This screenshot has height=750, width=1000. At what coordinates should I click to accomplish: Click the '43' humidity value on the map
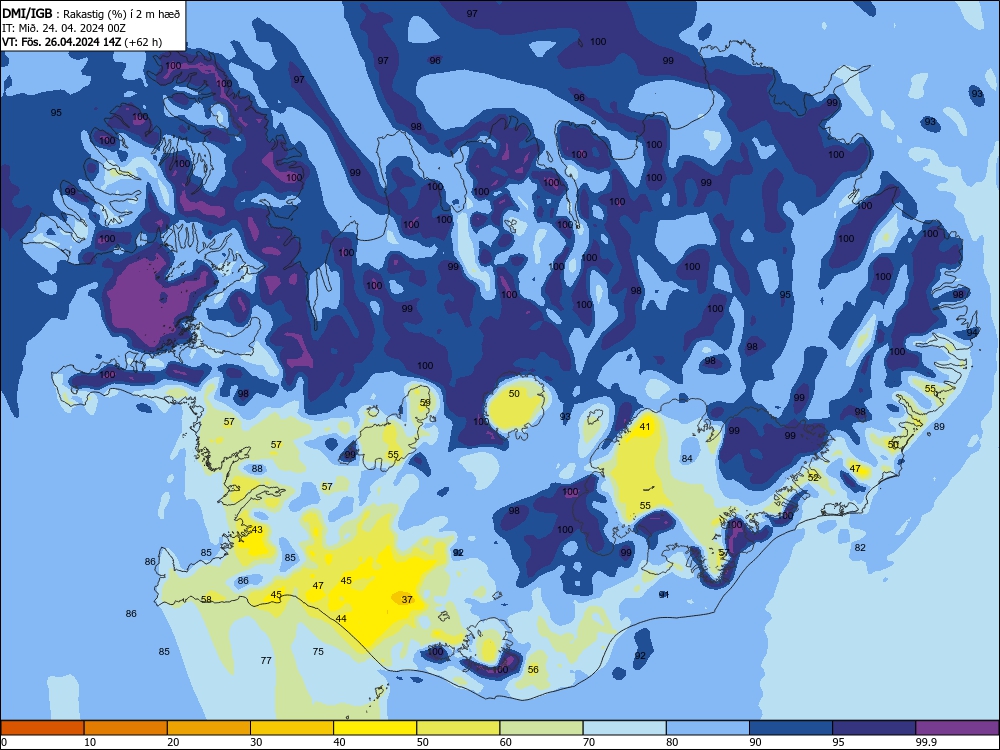tap(257, 530)
